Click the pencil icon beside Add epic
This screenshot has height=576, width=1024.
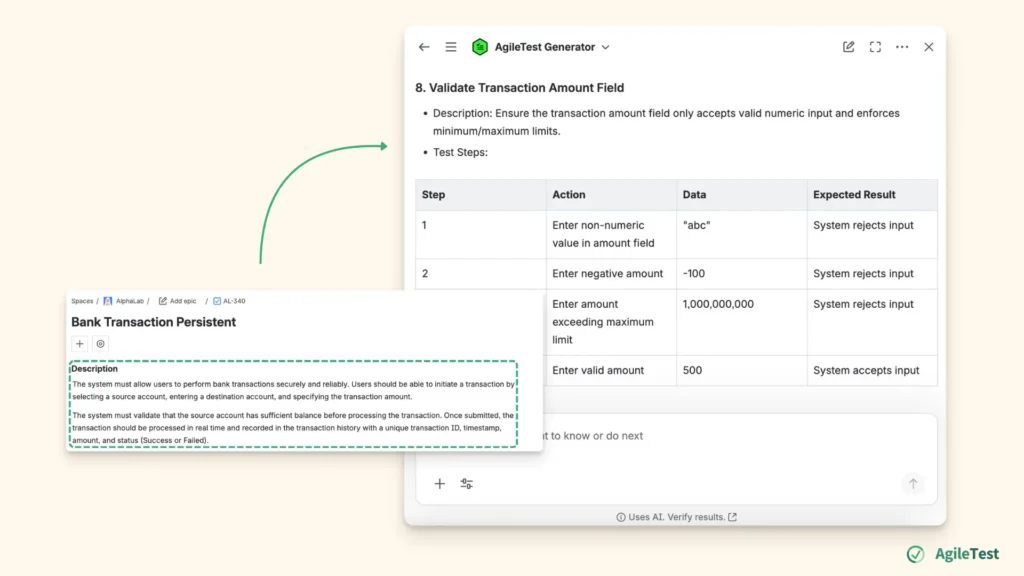163,301
